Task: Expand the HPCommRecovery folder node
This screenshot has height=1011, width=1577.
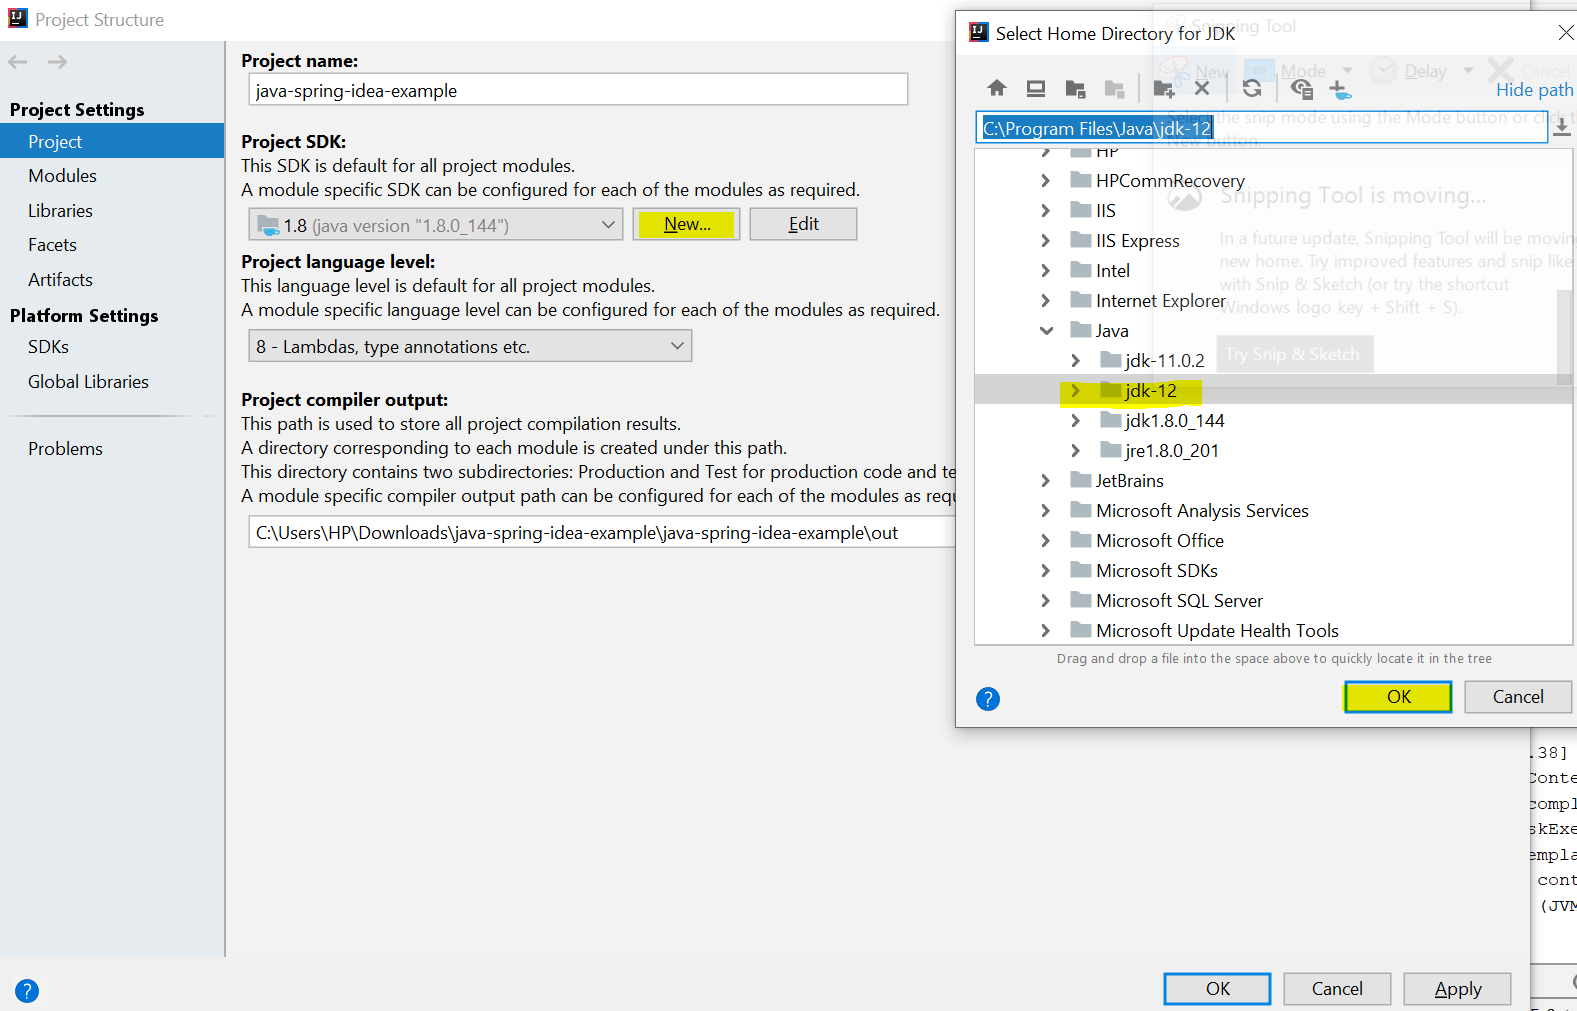Action: coord(1046,180)
